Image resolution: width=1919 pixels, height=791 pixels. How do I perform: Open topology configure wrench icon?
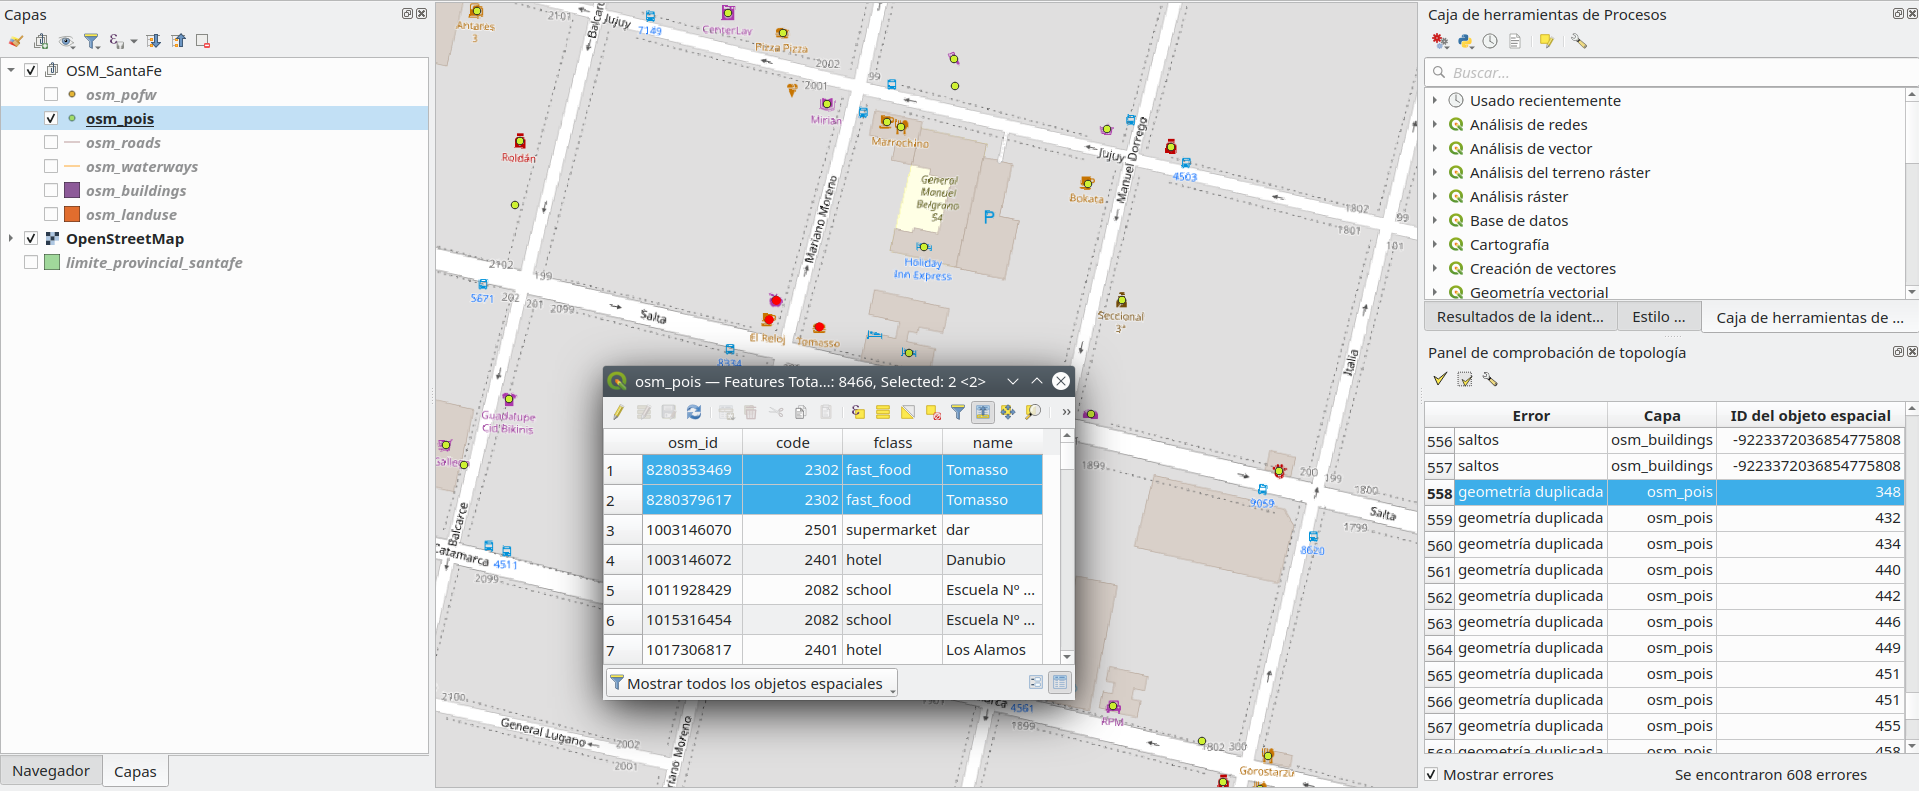pos(1490,379)
